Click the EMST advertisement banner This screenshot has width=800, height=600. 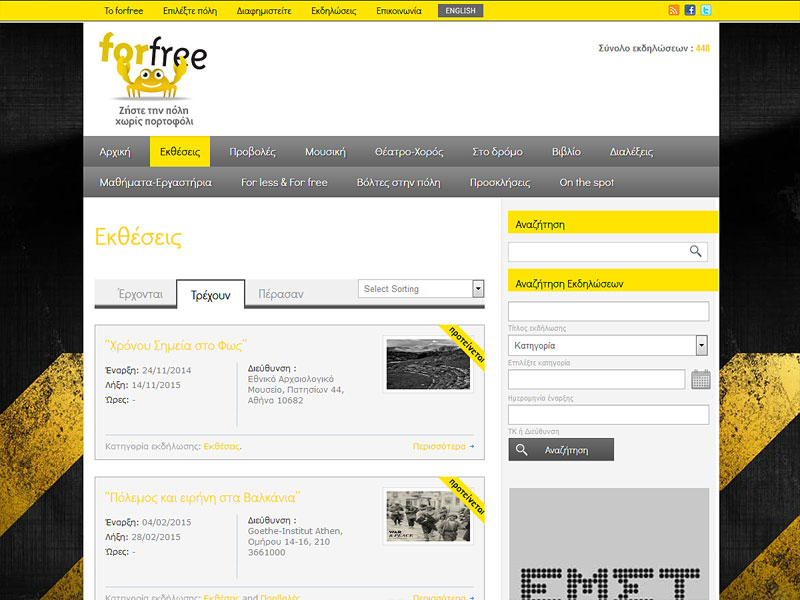tap(609, 544)
